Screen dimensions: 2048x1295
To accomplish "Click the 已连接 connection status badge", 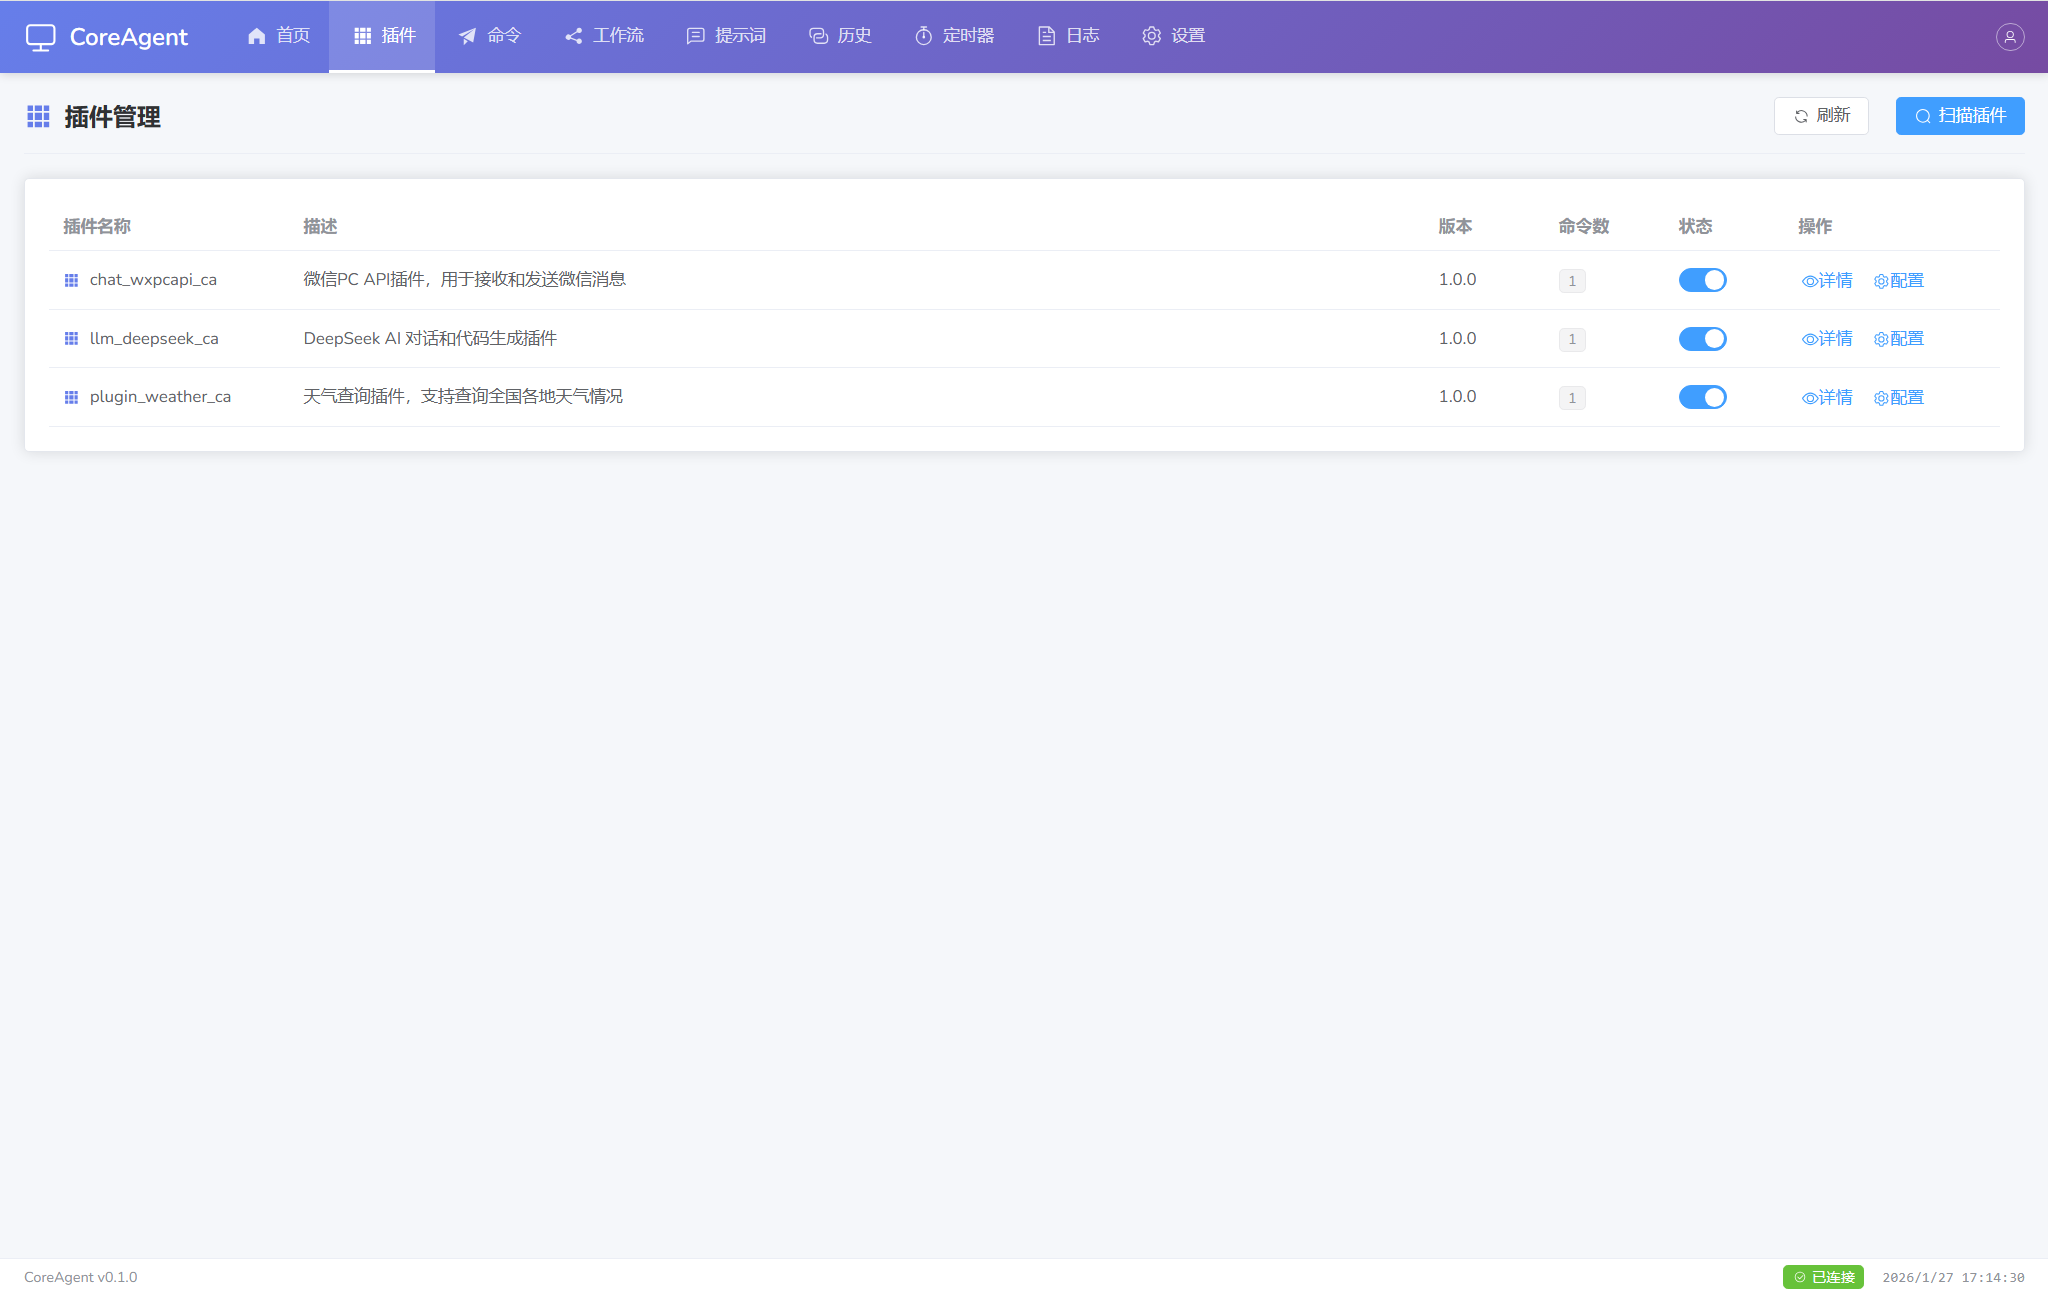I will 1823,1277.
